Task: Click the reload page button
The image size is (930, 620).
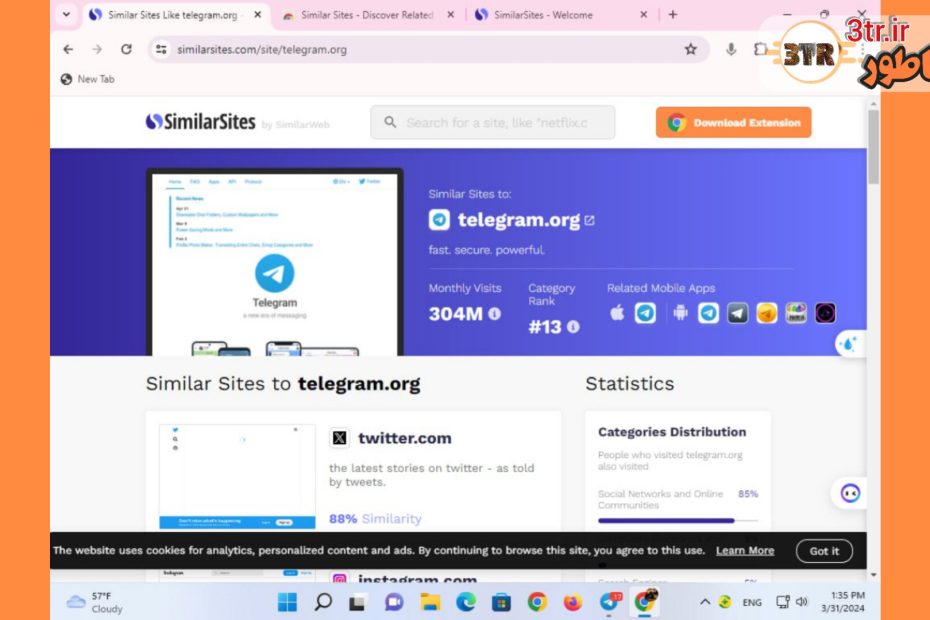Action: [x=126, y=49]
